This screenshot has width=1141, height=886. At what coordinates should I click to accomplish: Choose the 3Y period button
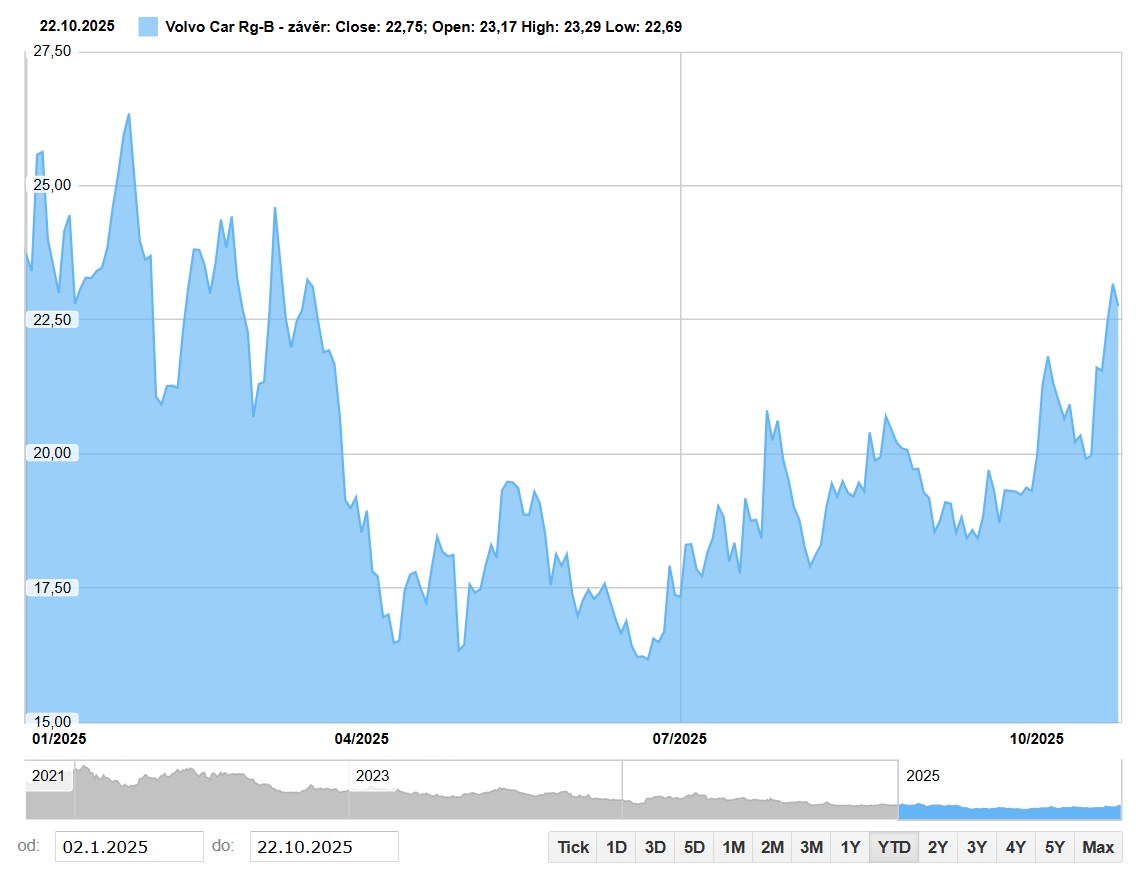pyautogui.click(x=977, y=847)
